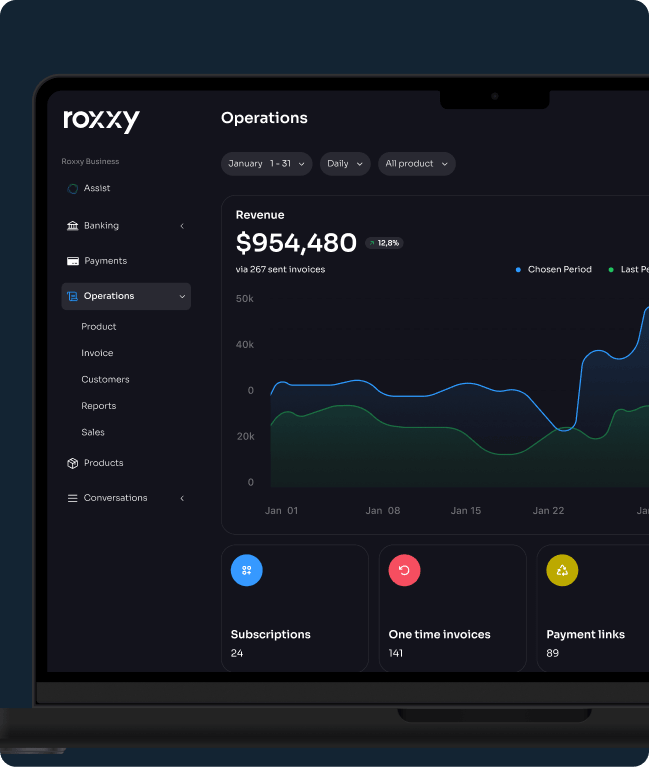Click the Payments card icon
Screen dimensions: 650x767
coord(72,261)
